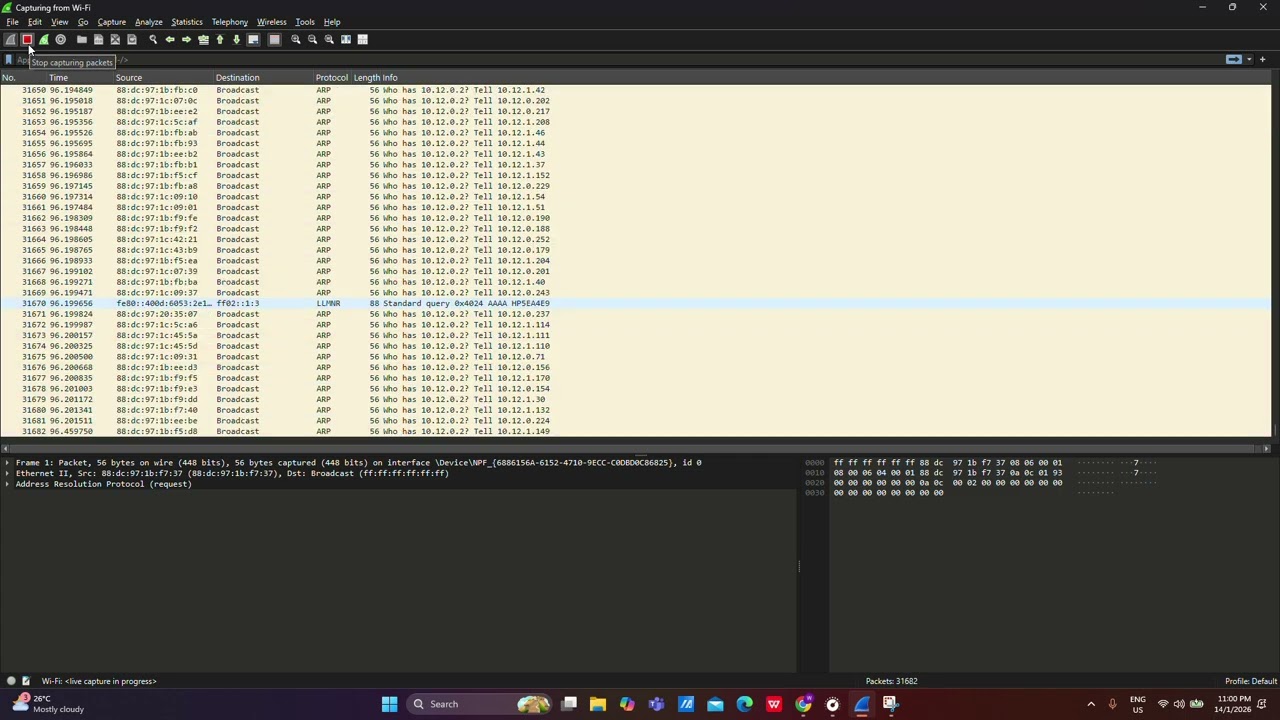The image size is (1280, 720).
Task: Sort by the Length column header
Action: click(365, 78)
